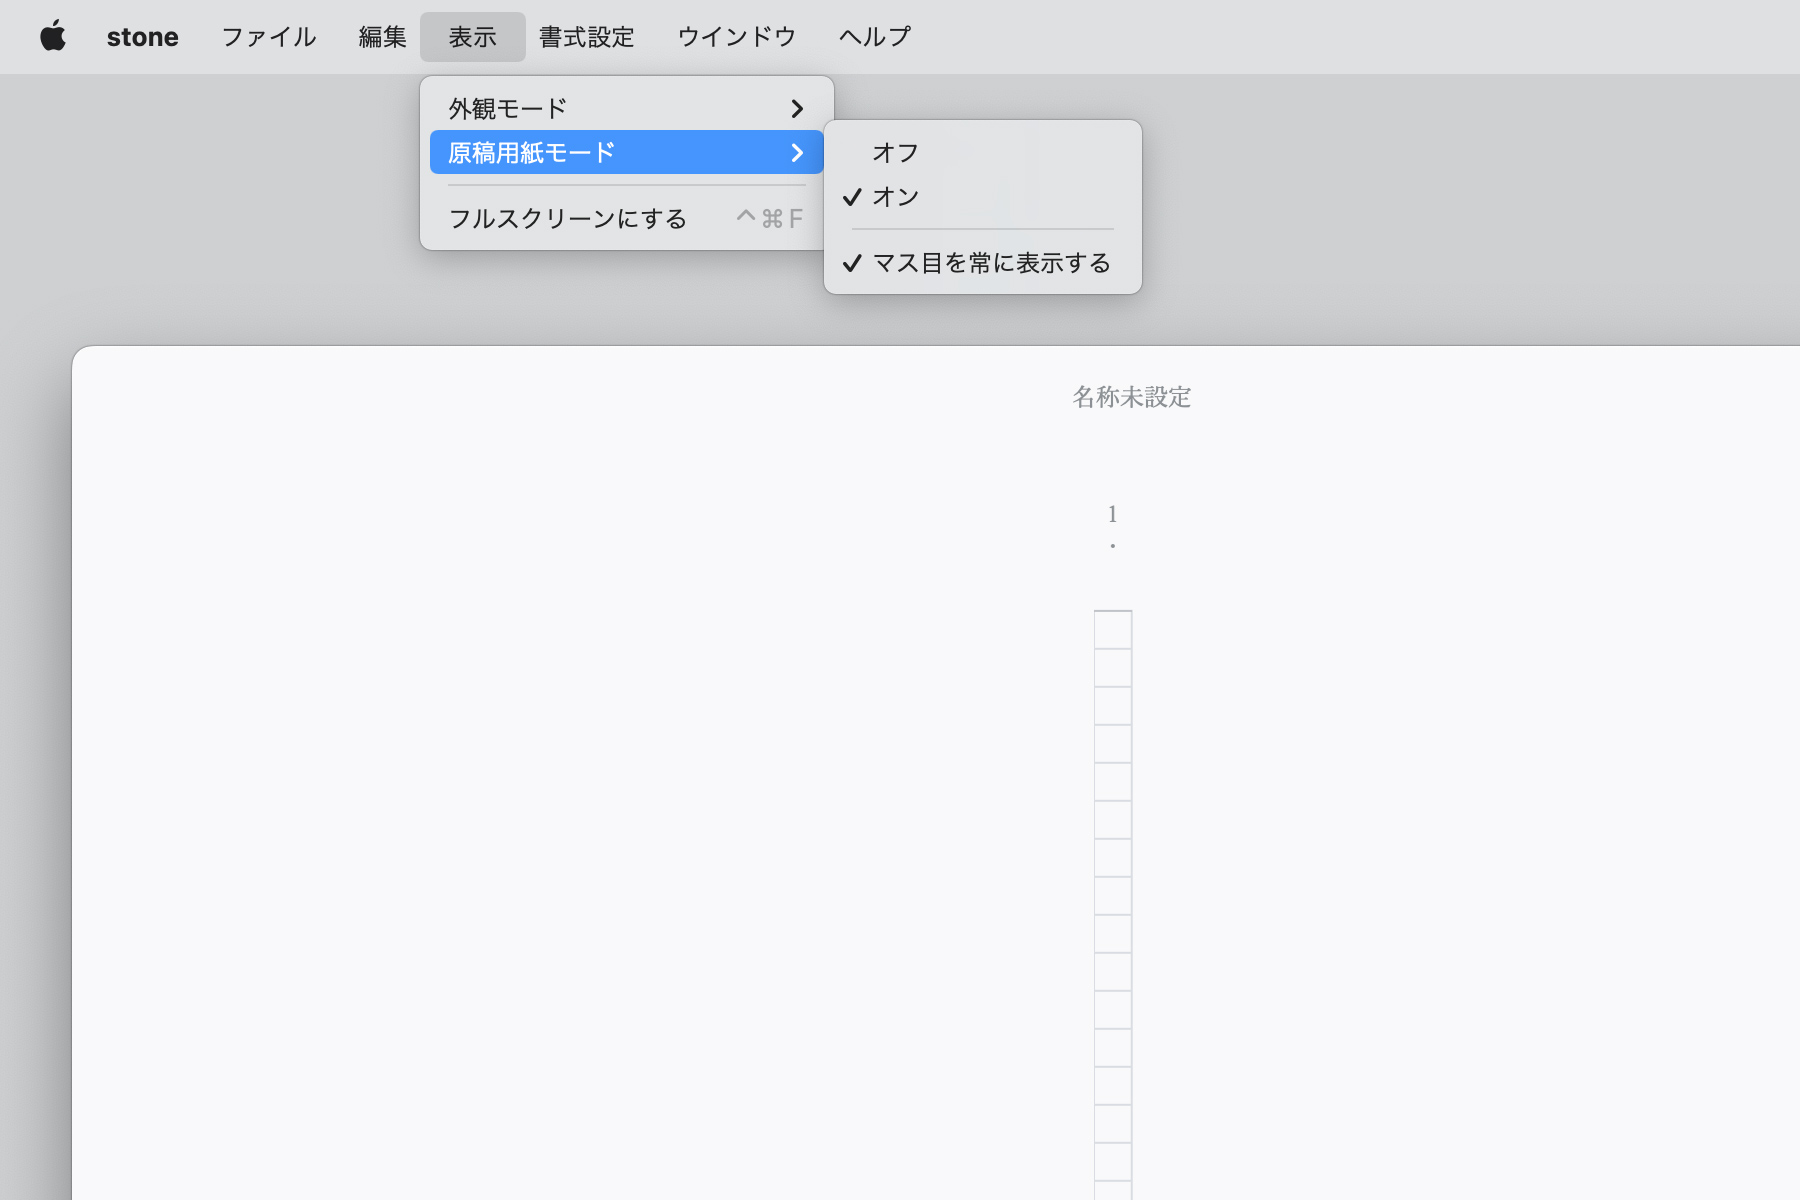Open the 書式設定 menu
Screen dimensions: 1800x1200
coord(586,37)
